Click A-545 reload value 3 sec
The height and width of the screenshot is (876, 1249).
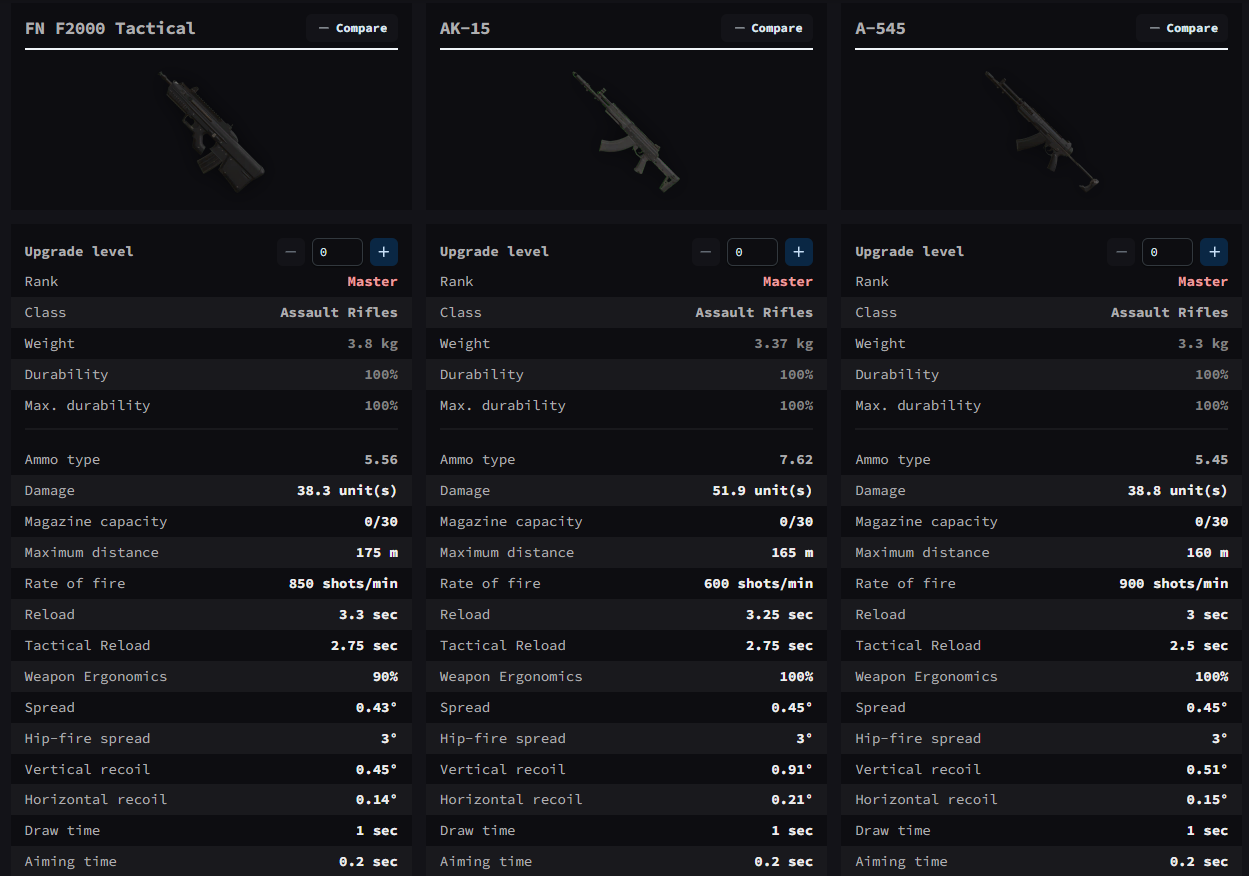tap(1207, 615)
